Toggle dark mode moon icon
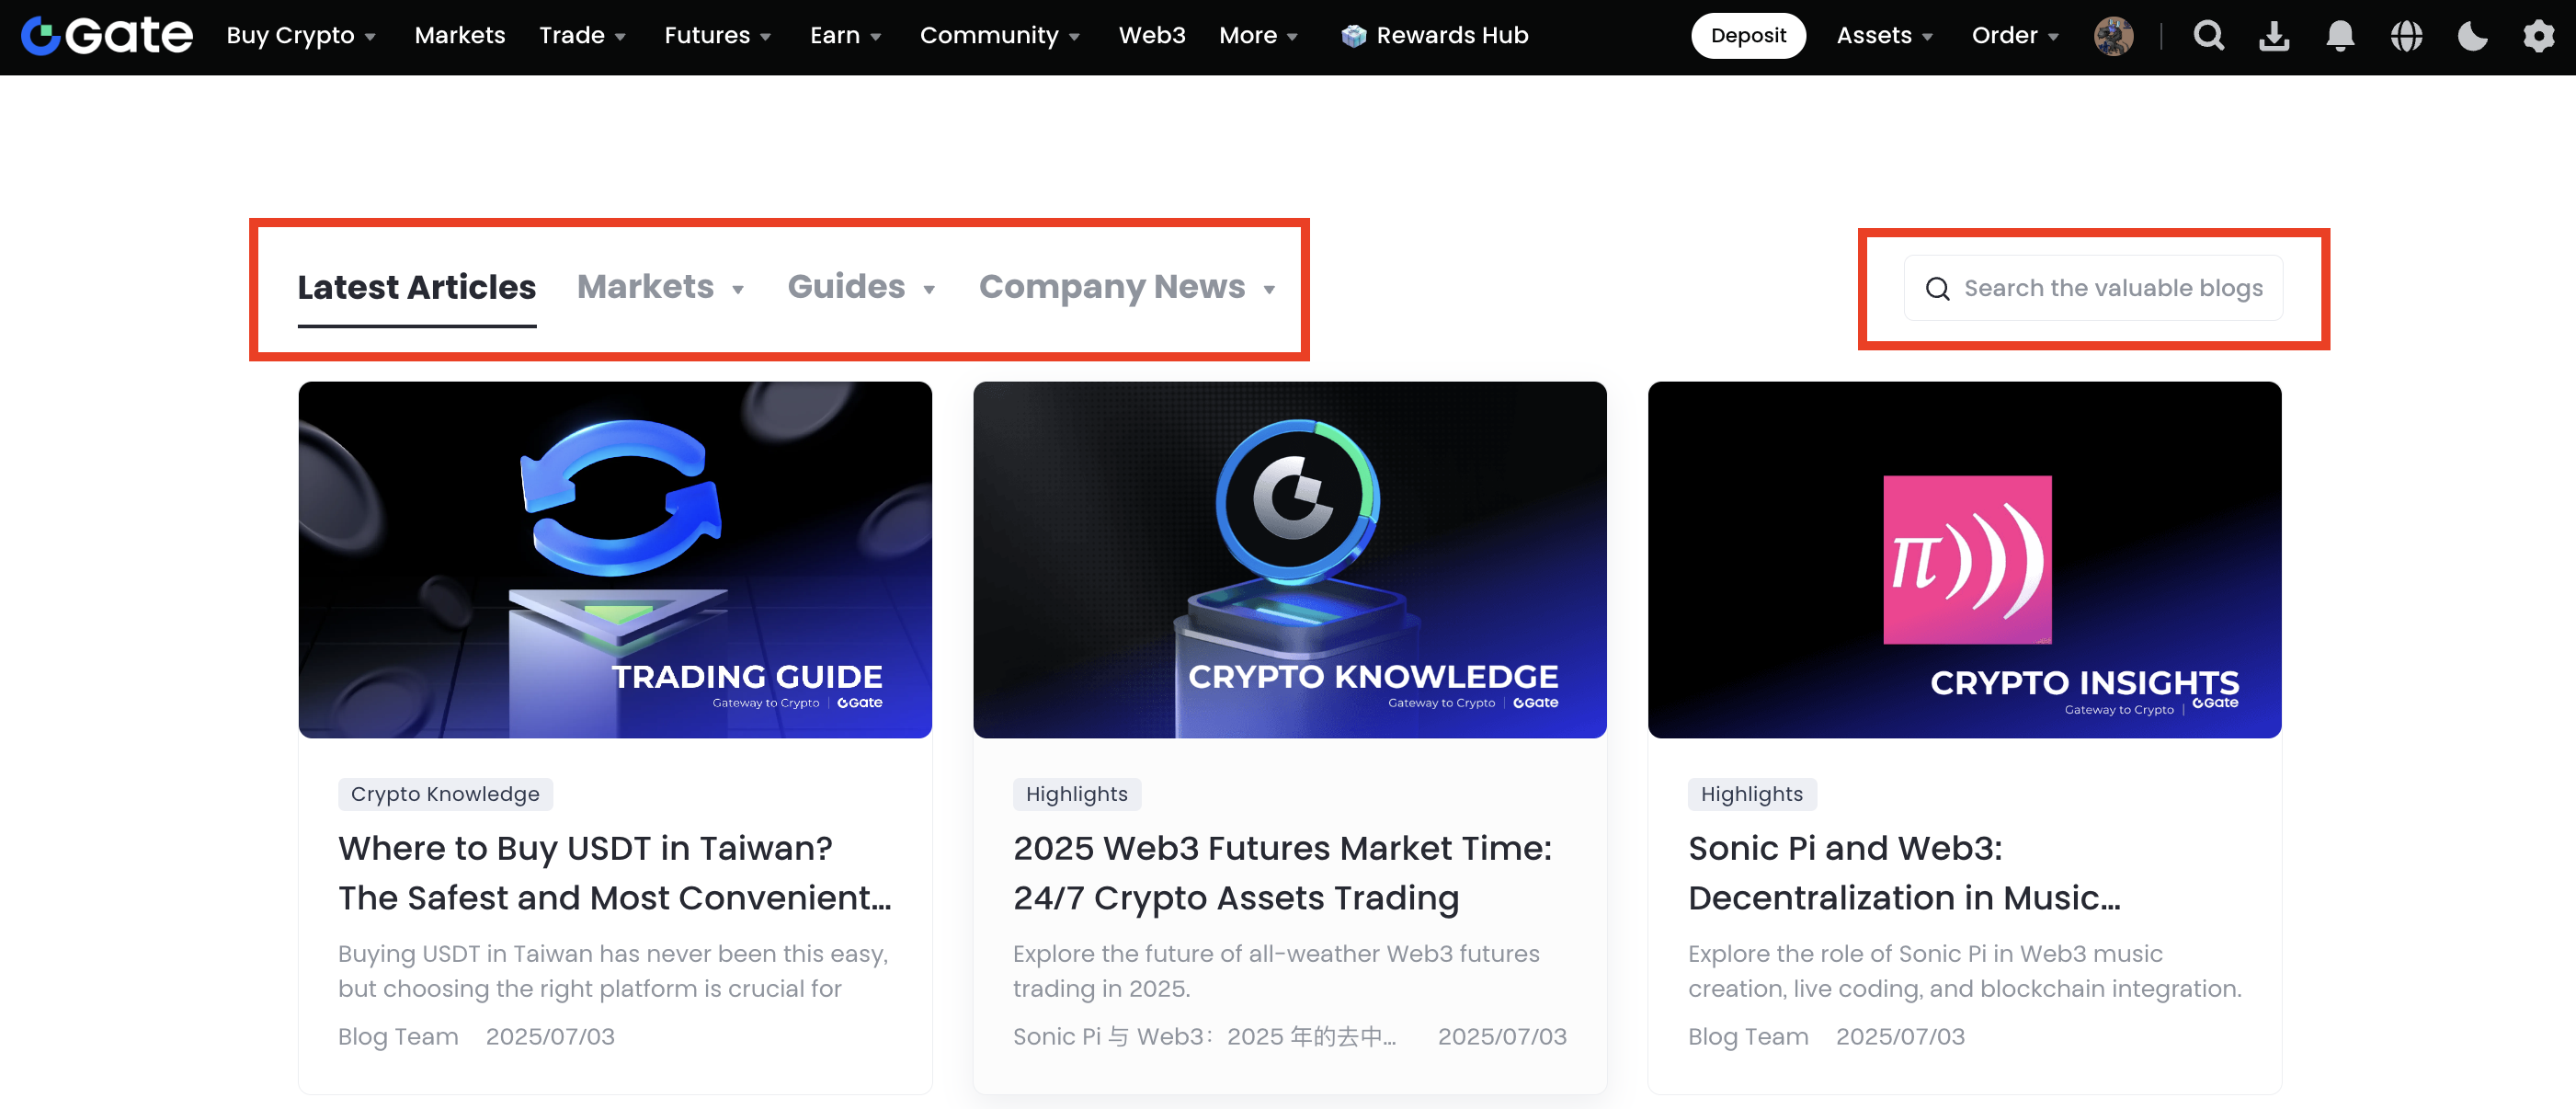The height and width of the screenshot is (1109, 2576). tap(2472, 36)
